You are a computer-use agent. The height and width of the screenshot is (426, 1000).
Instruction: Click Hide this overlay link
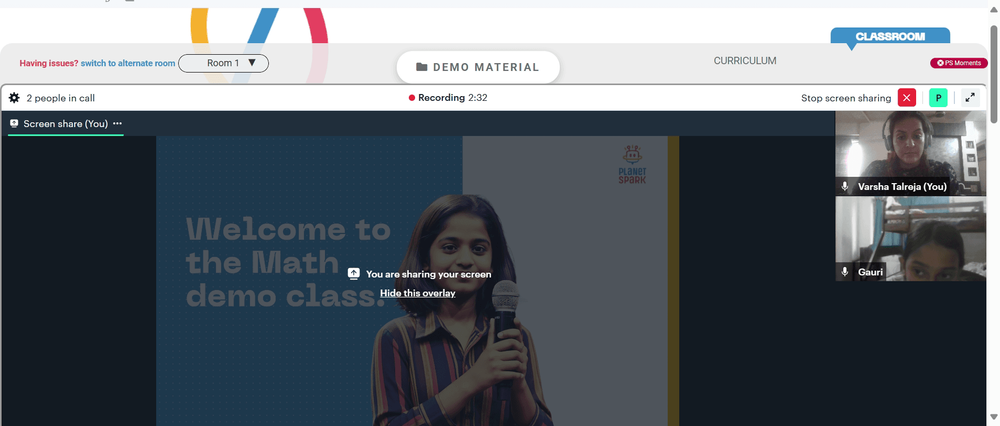coord(418,293)
